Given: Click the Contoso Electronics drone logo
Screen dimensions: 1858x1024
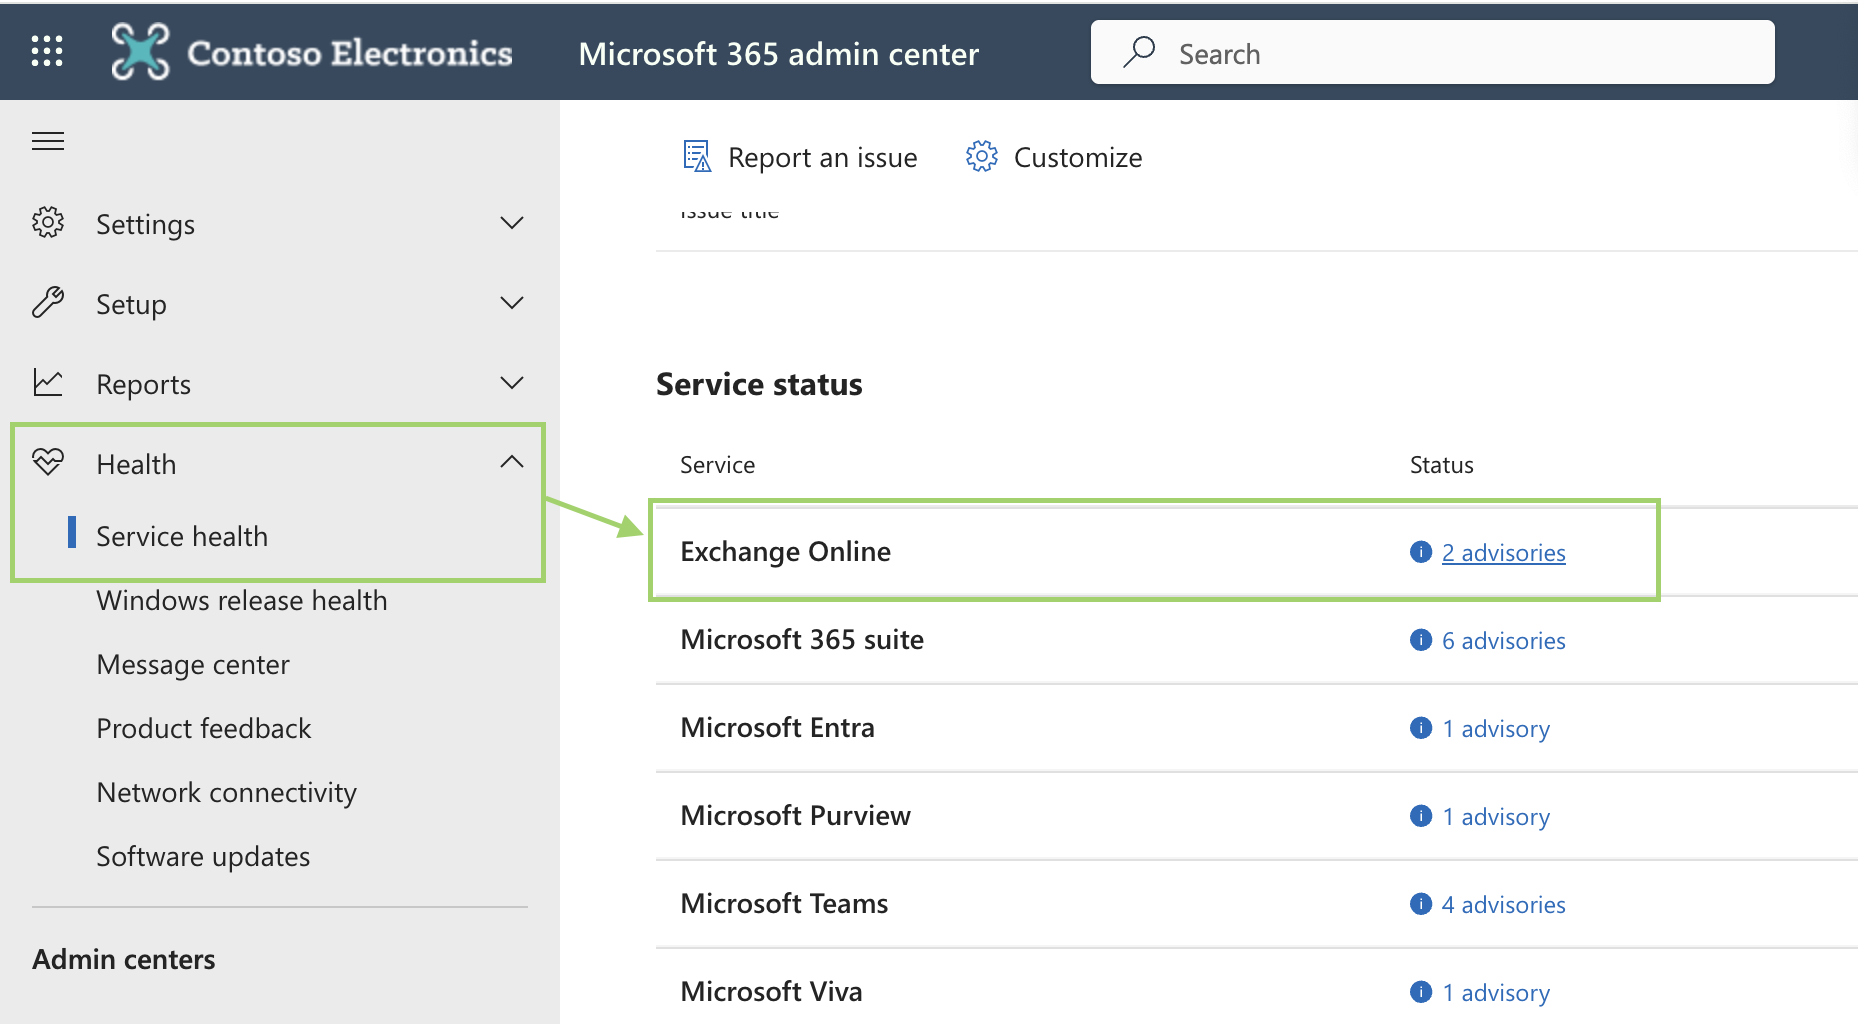Looking at the screenshot, I should tap(140, 51).
